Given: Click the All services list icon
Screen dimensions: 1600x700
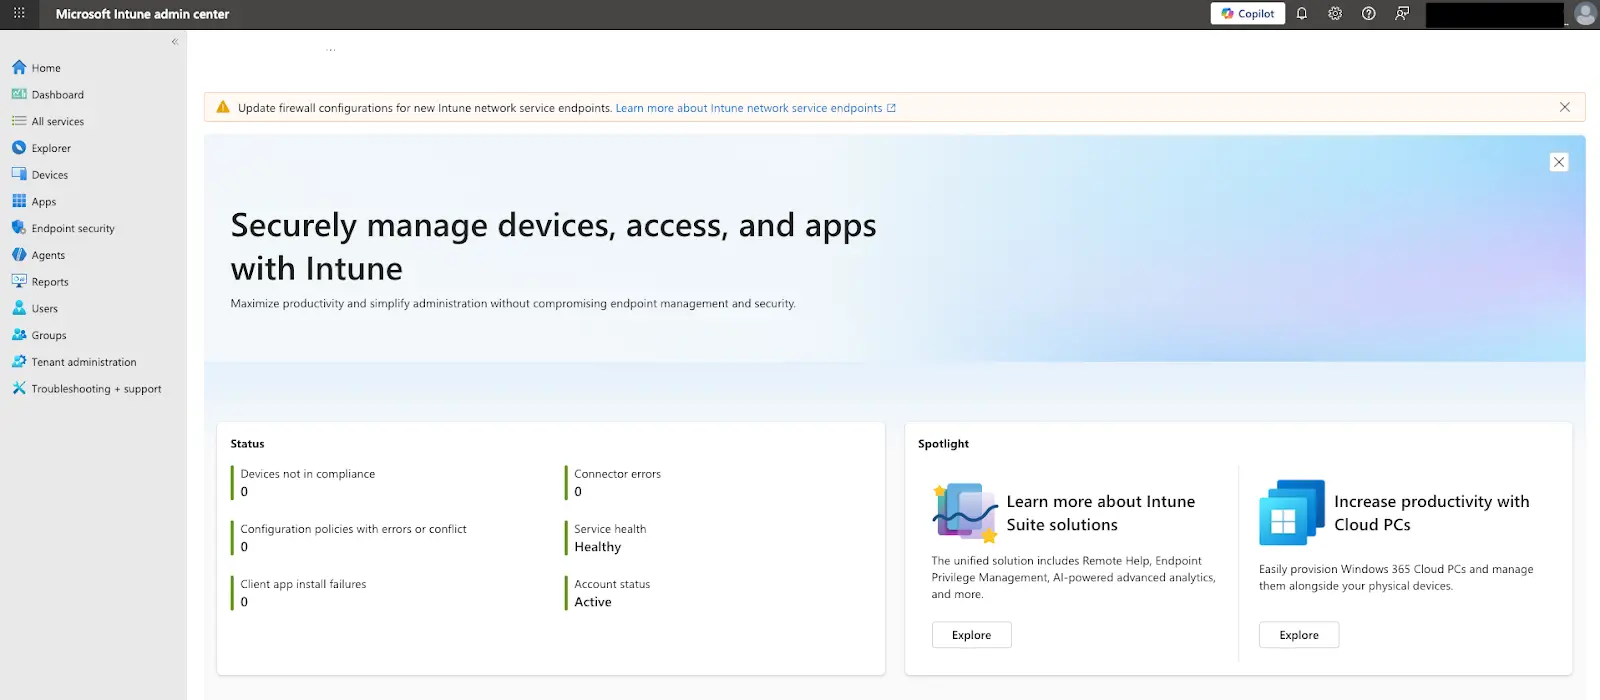Looking at the screenshot, I should coord(19,121).
